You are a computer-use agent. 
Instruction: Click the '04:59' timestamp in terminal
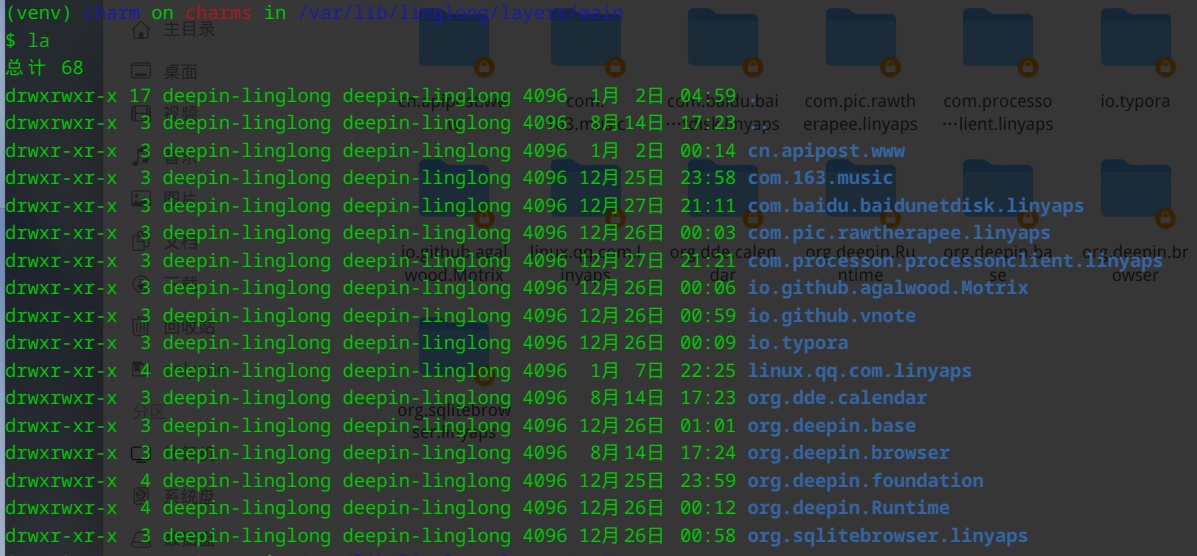click(708, 96)
